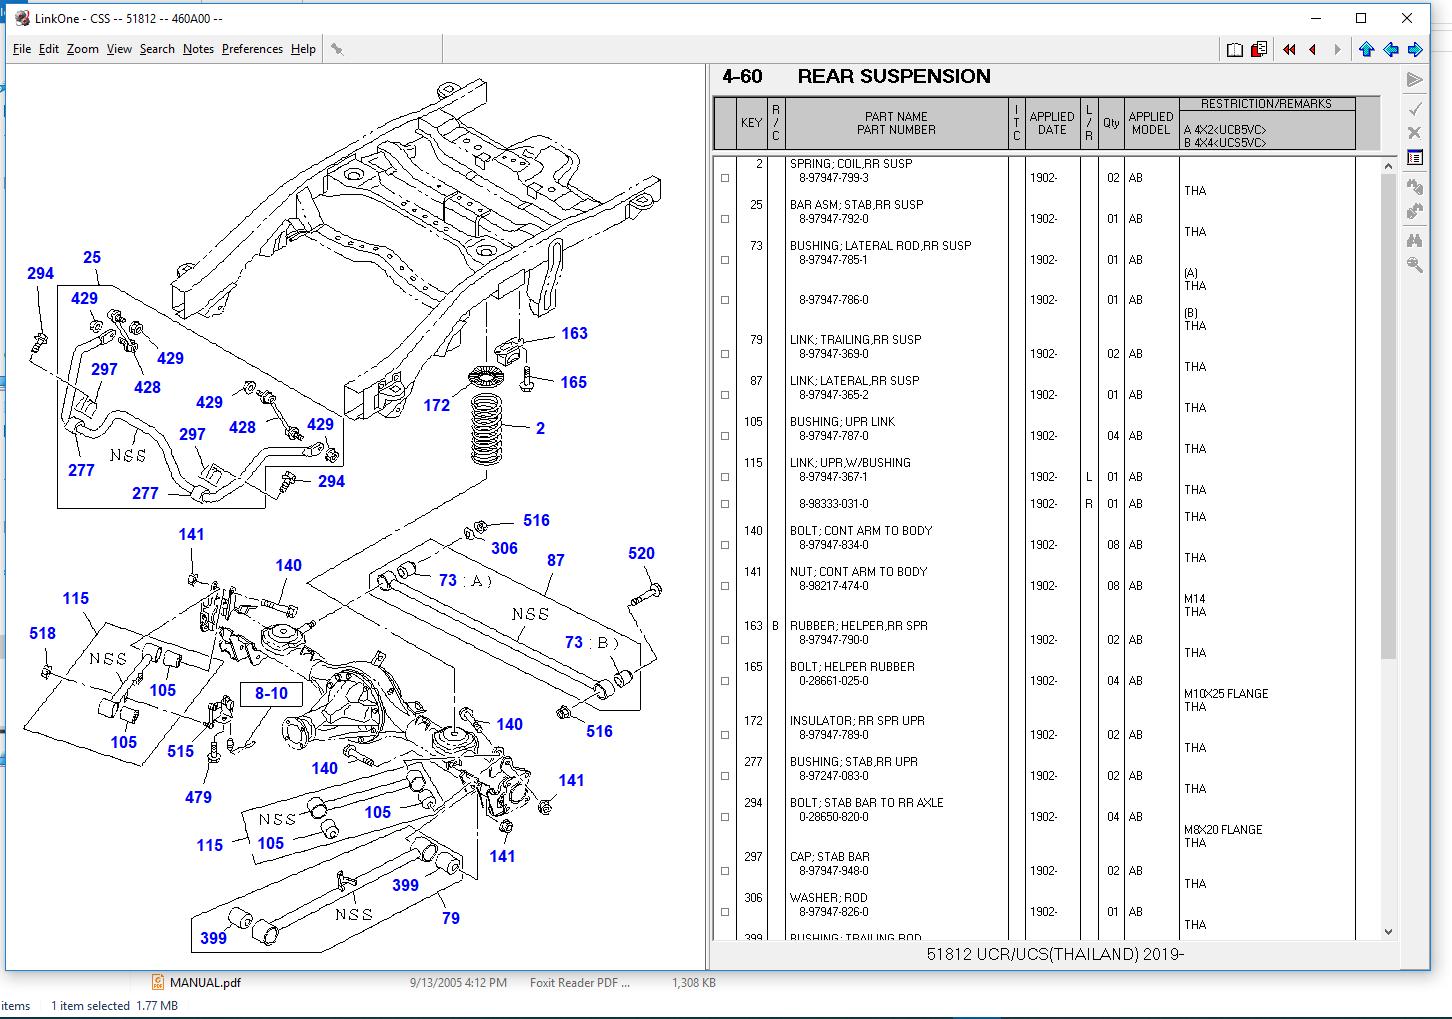Screen dimensions: 1452x1019
Task: Click the red rewind navigation arrow
Action: [1288, 49]
